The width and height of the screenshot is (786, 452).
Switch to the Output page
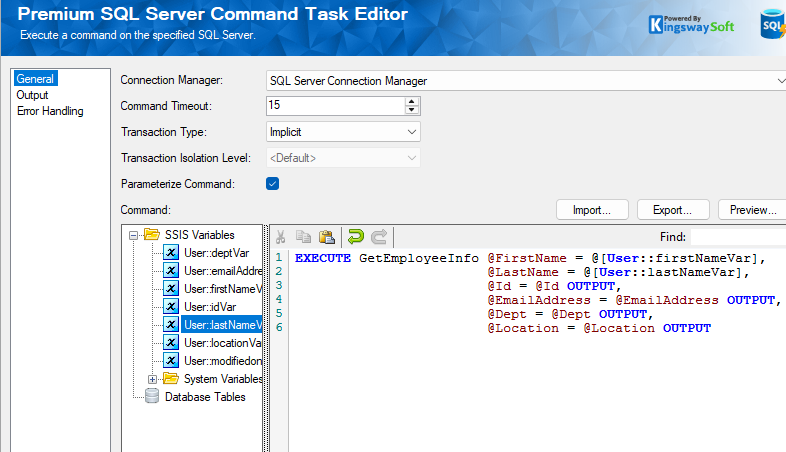coord(32,95)
